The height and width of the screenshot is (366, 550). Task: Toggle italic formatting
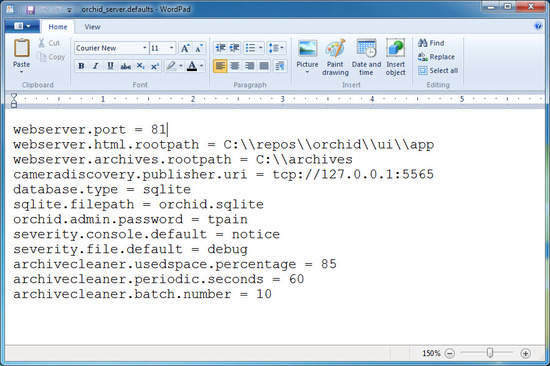tap(95, 66)
